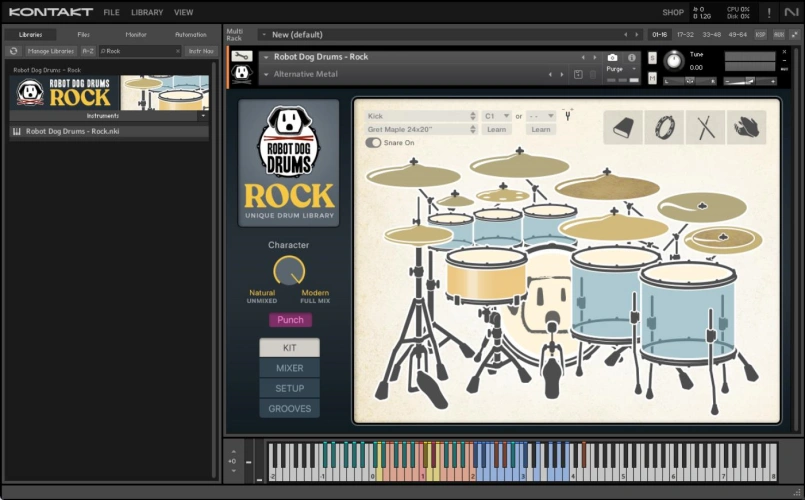Solo the instrument with S button
This screenshot has height=500, width=805.
(x=652, y=58)
